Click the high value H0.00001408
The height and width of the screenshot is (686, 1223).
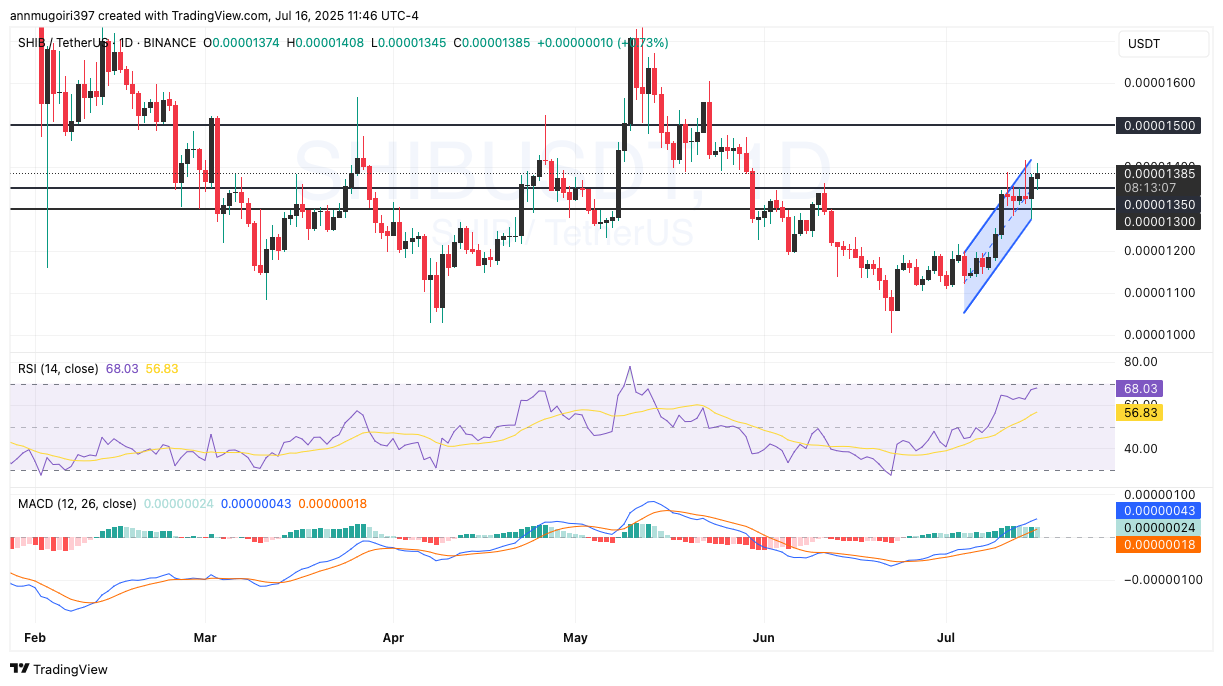coord(327,43)
